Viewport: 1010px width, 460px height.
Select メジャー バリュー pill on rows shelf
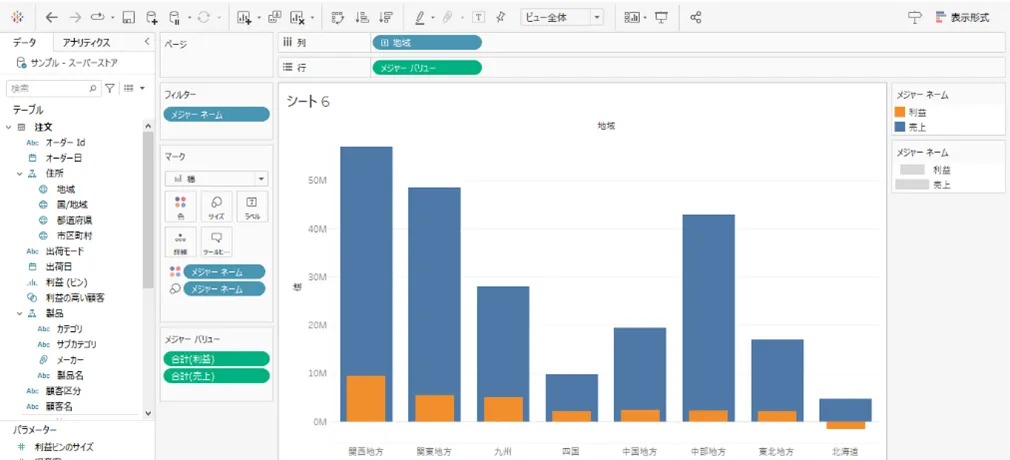coord(426,68)
